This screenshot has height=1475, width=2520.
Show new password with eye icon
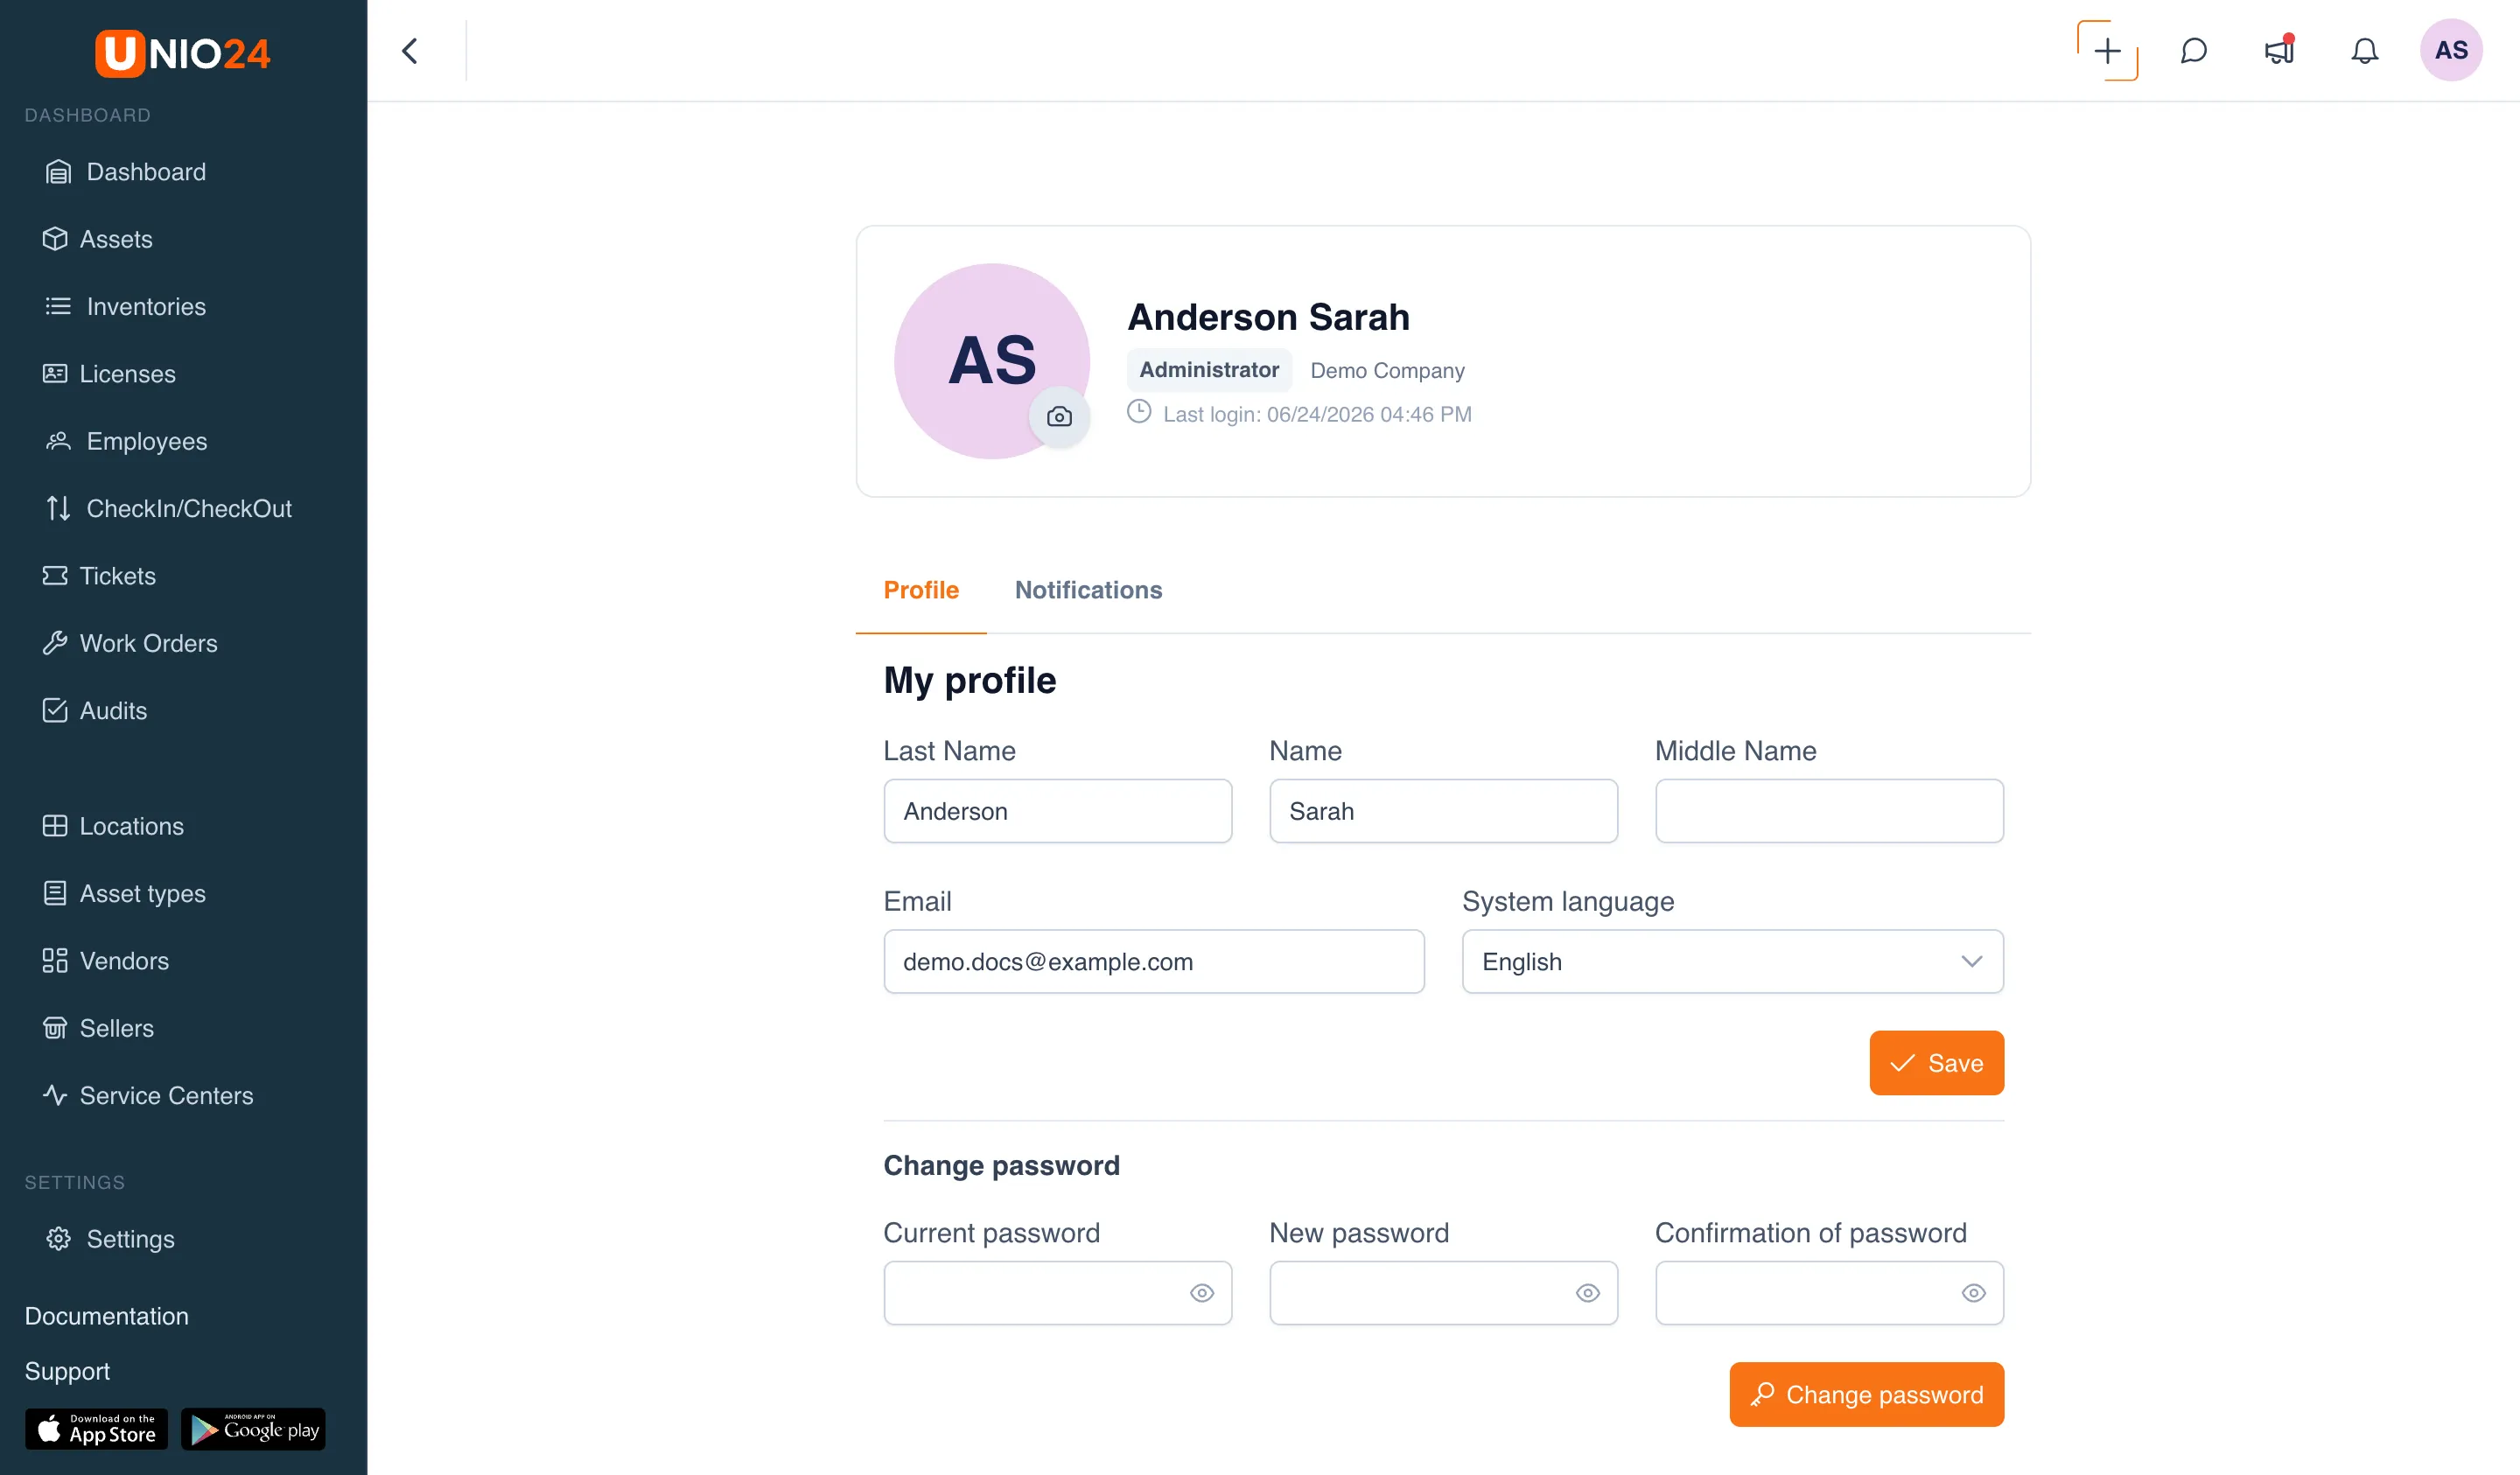[1588, 1293]
